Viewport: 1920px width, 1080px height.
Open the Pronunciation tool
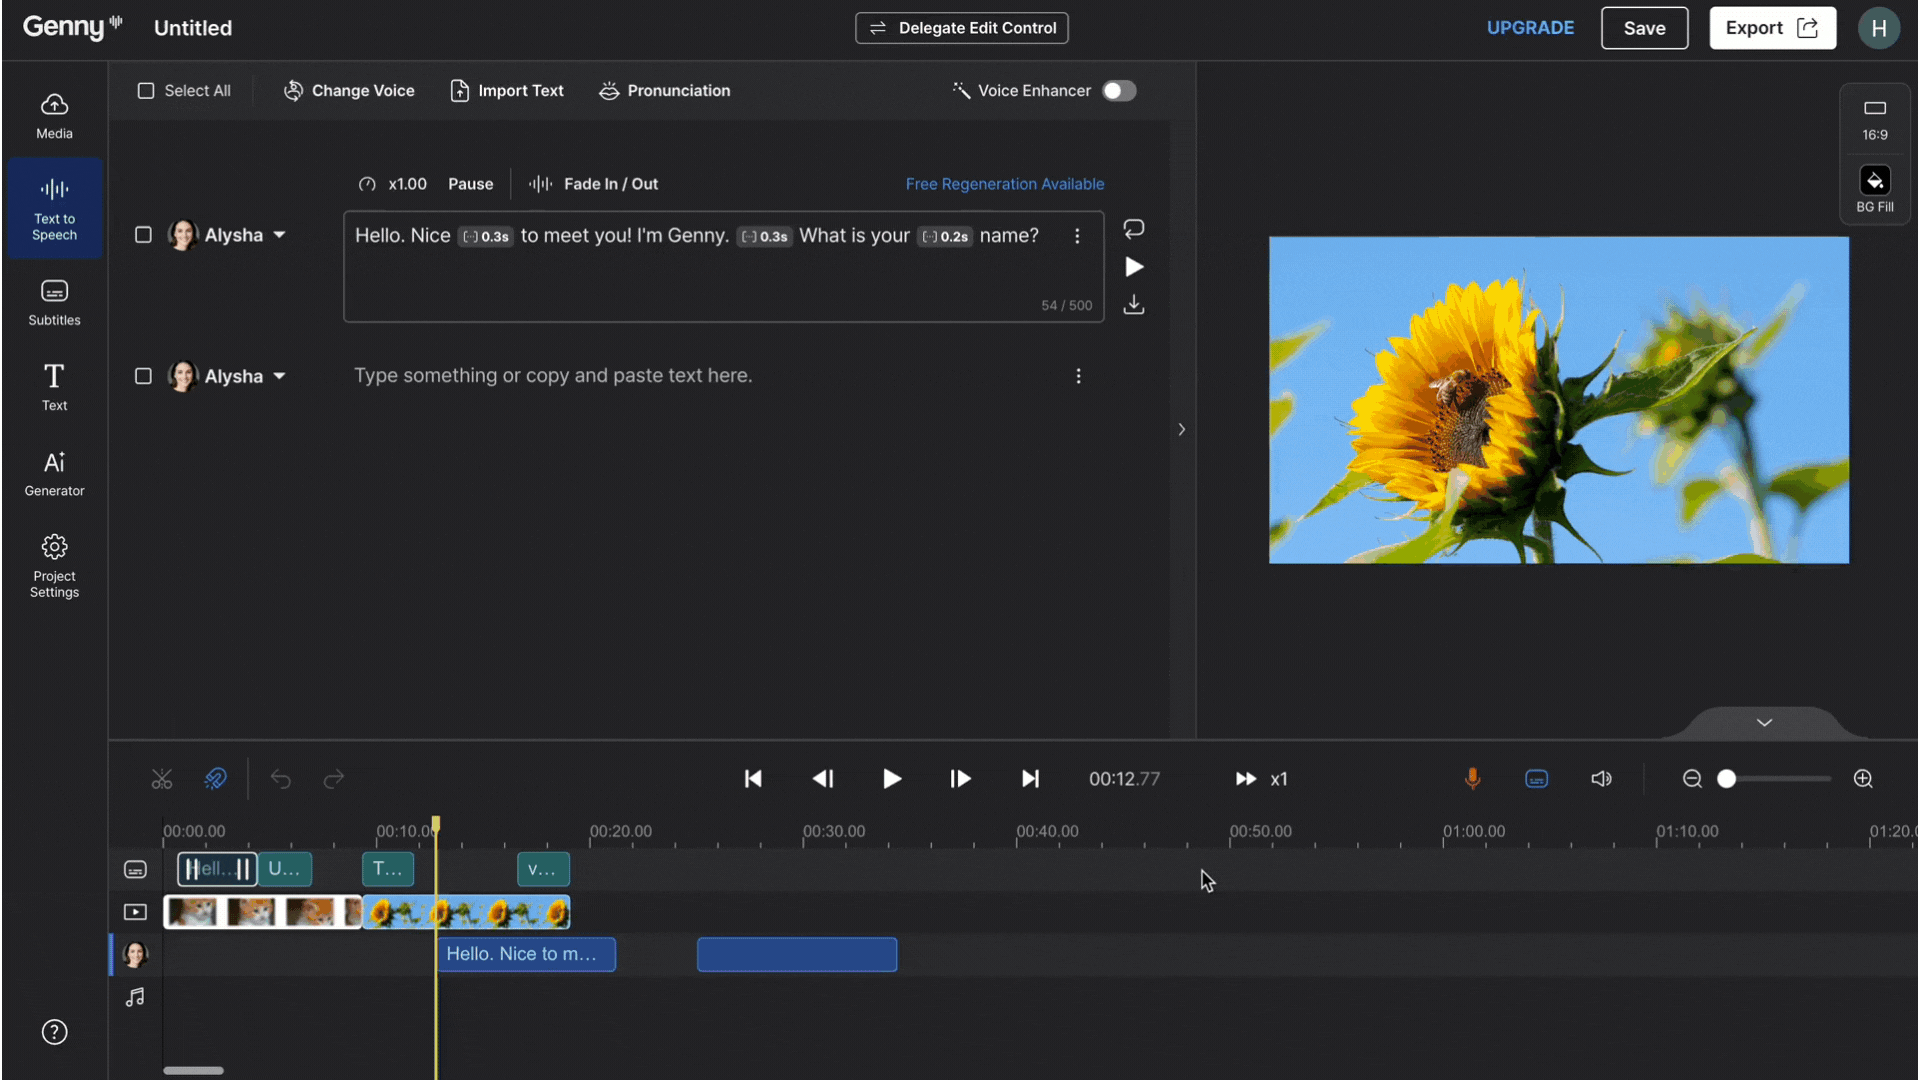664,90
